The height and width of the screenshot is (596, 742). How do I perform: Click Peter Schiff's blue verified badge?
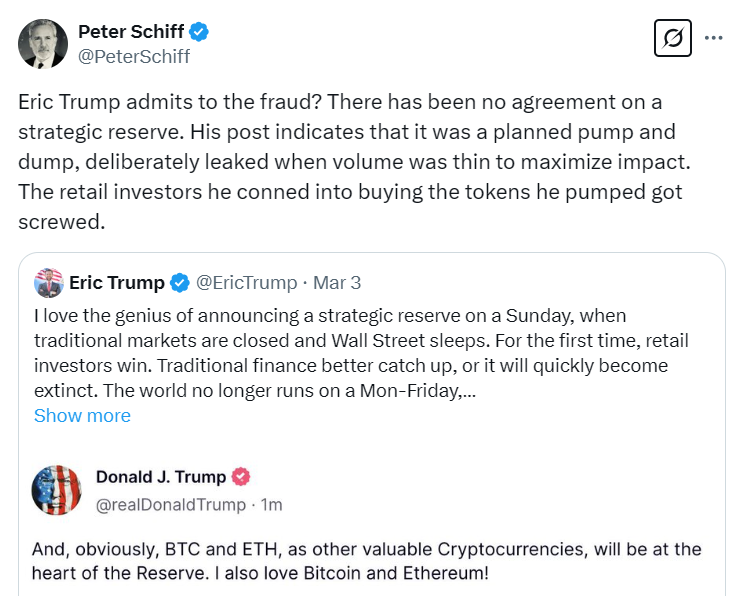(x=200, y=32)
